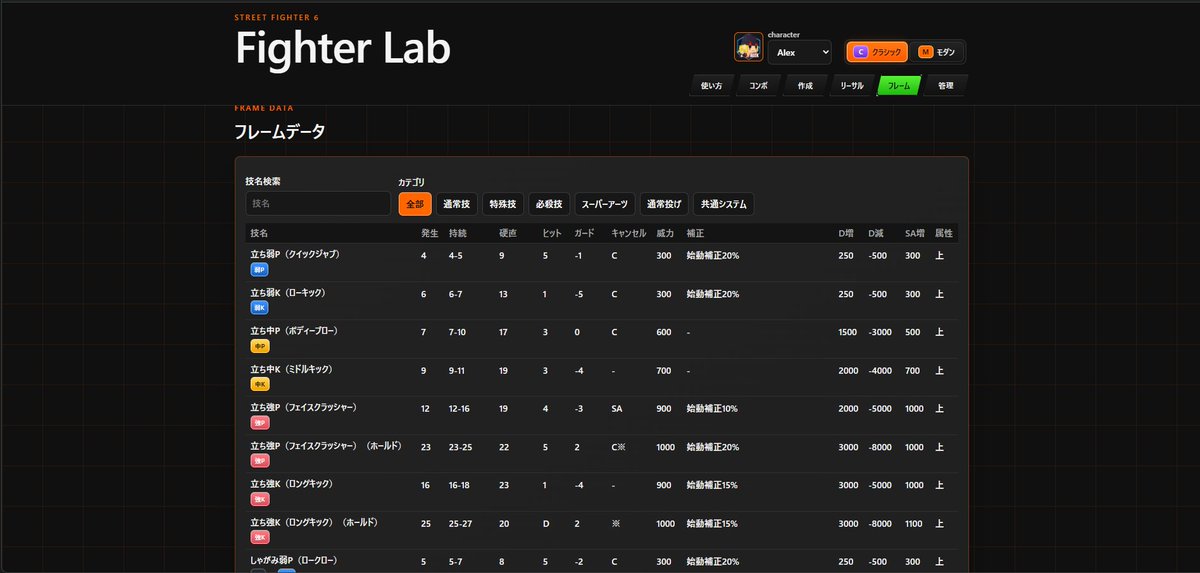
Task: Click the 属性 column header
Action: pyautogui.click(x=944, y=233)
